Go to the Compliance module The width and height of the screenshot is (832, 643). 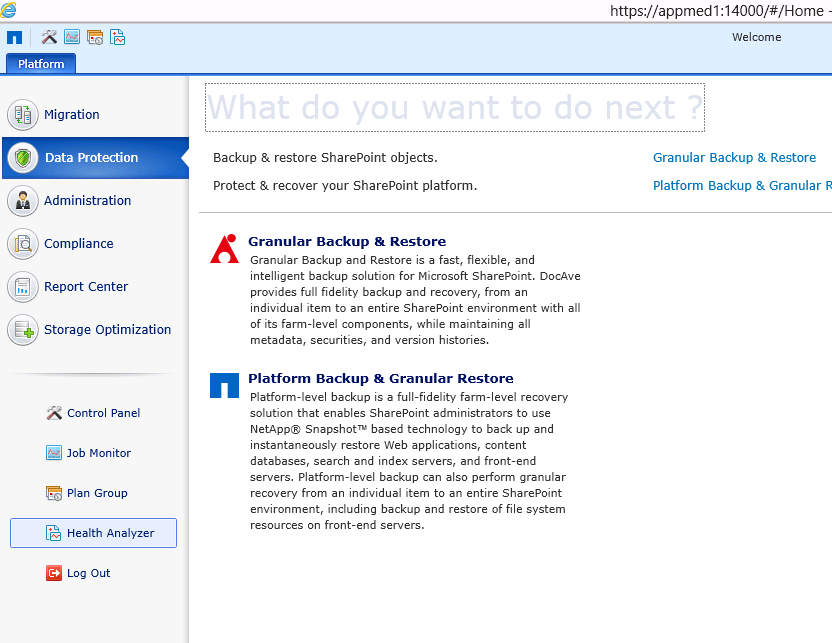pyautogui.click(x=78, y=244)
